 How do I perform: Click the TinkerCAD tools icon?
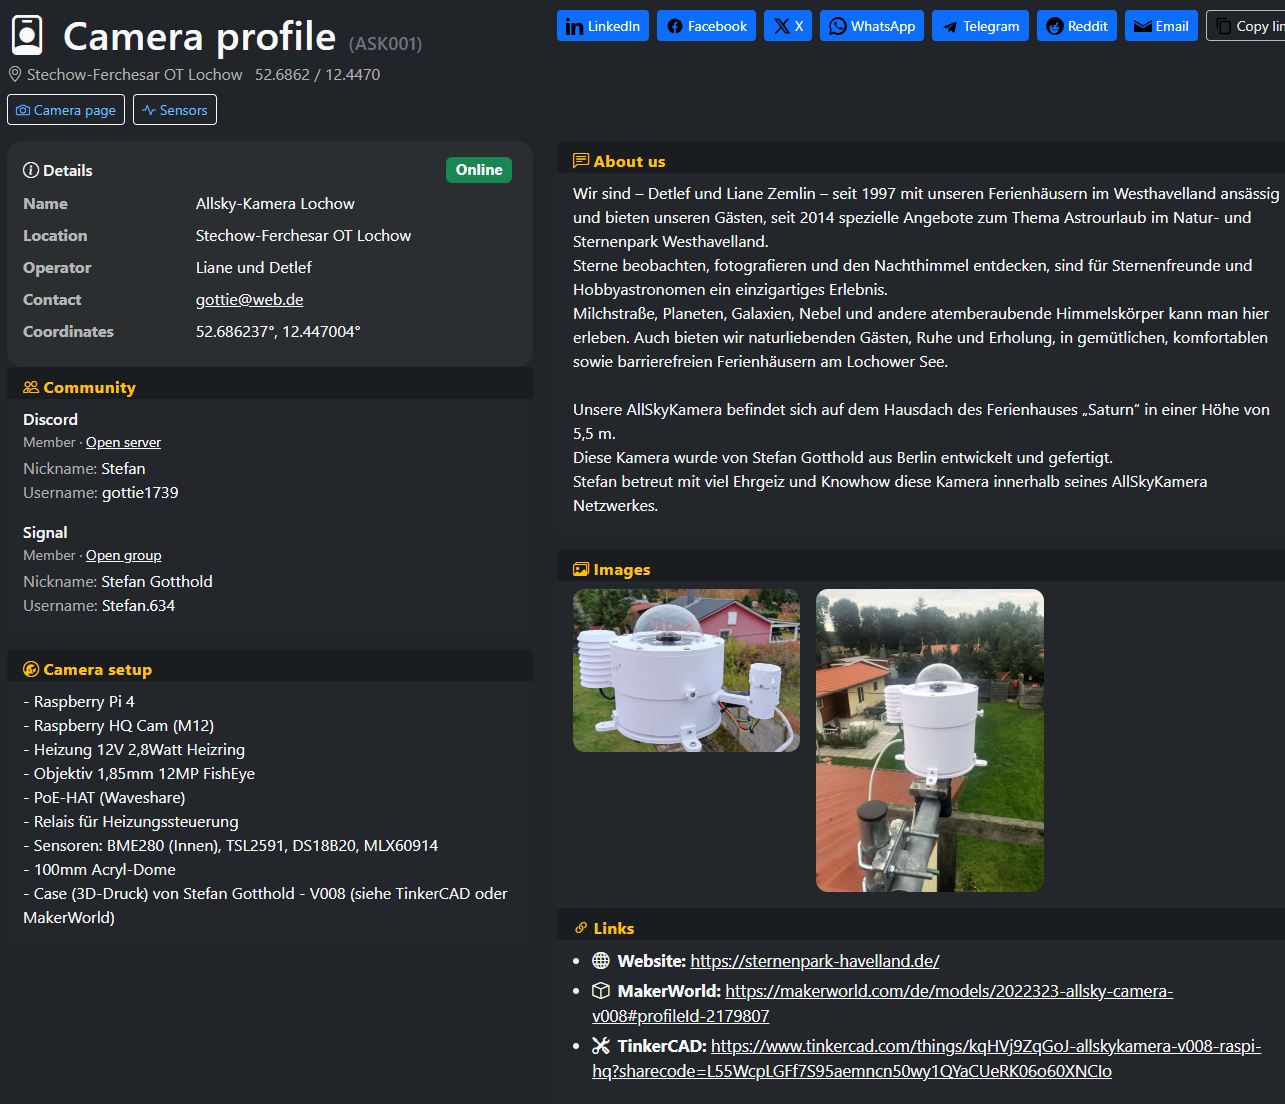(600, 1046)
